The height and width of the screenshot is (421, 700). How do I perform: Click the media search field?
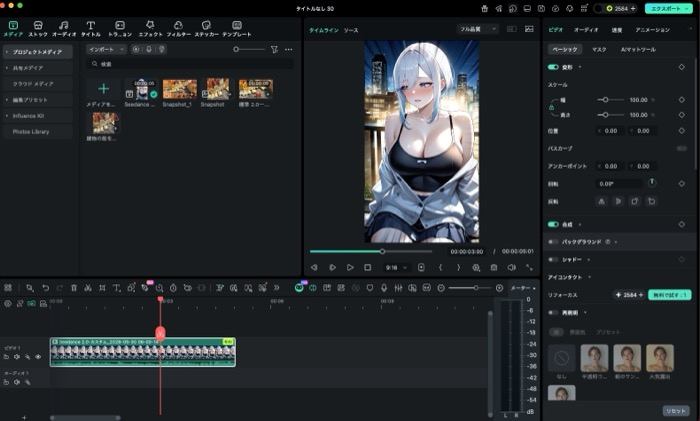(190, 64)
